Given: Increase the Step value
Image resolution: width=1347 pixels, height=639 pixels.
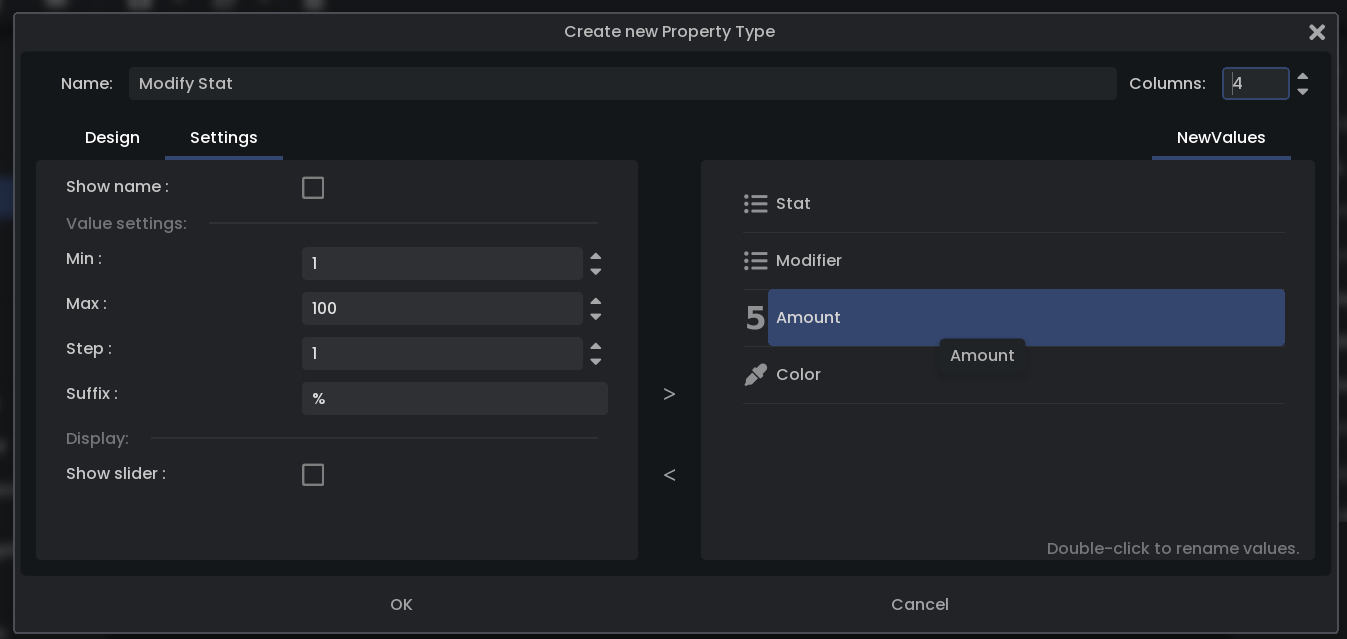Looking at the screenshot, I should click(x=596, y=346).
